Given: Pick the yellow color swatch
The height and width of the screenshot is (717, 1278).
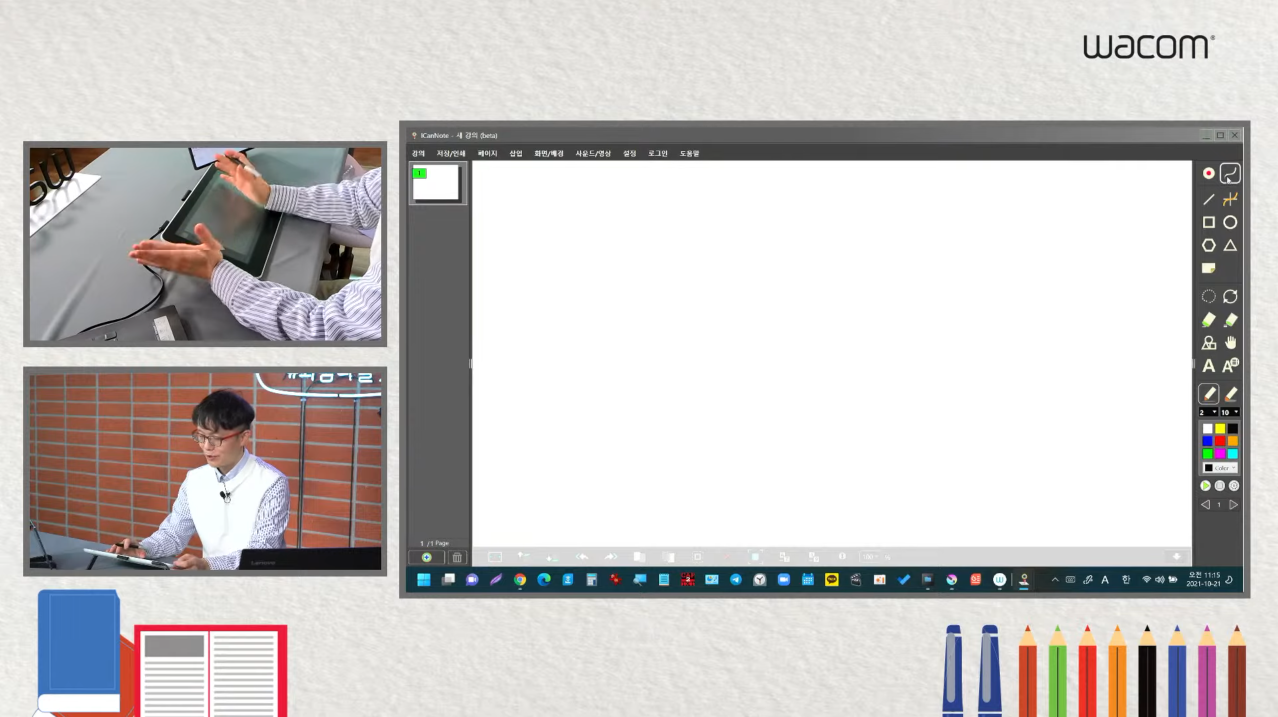Looking at the screenshot, I should [x=1220, y=429].
